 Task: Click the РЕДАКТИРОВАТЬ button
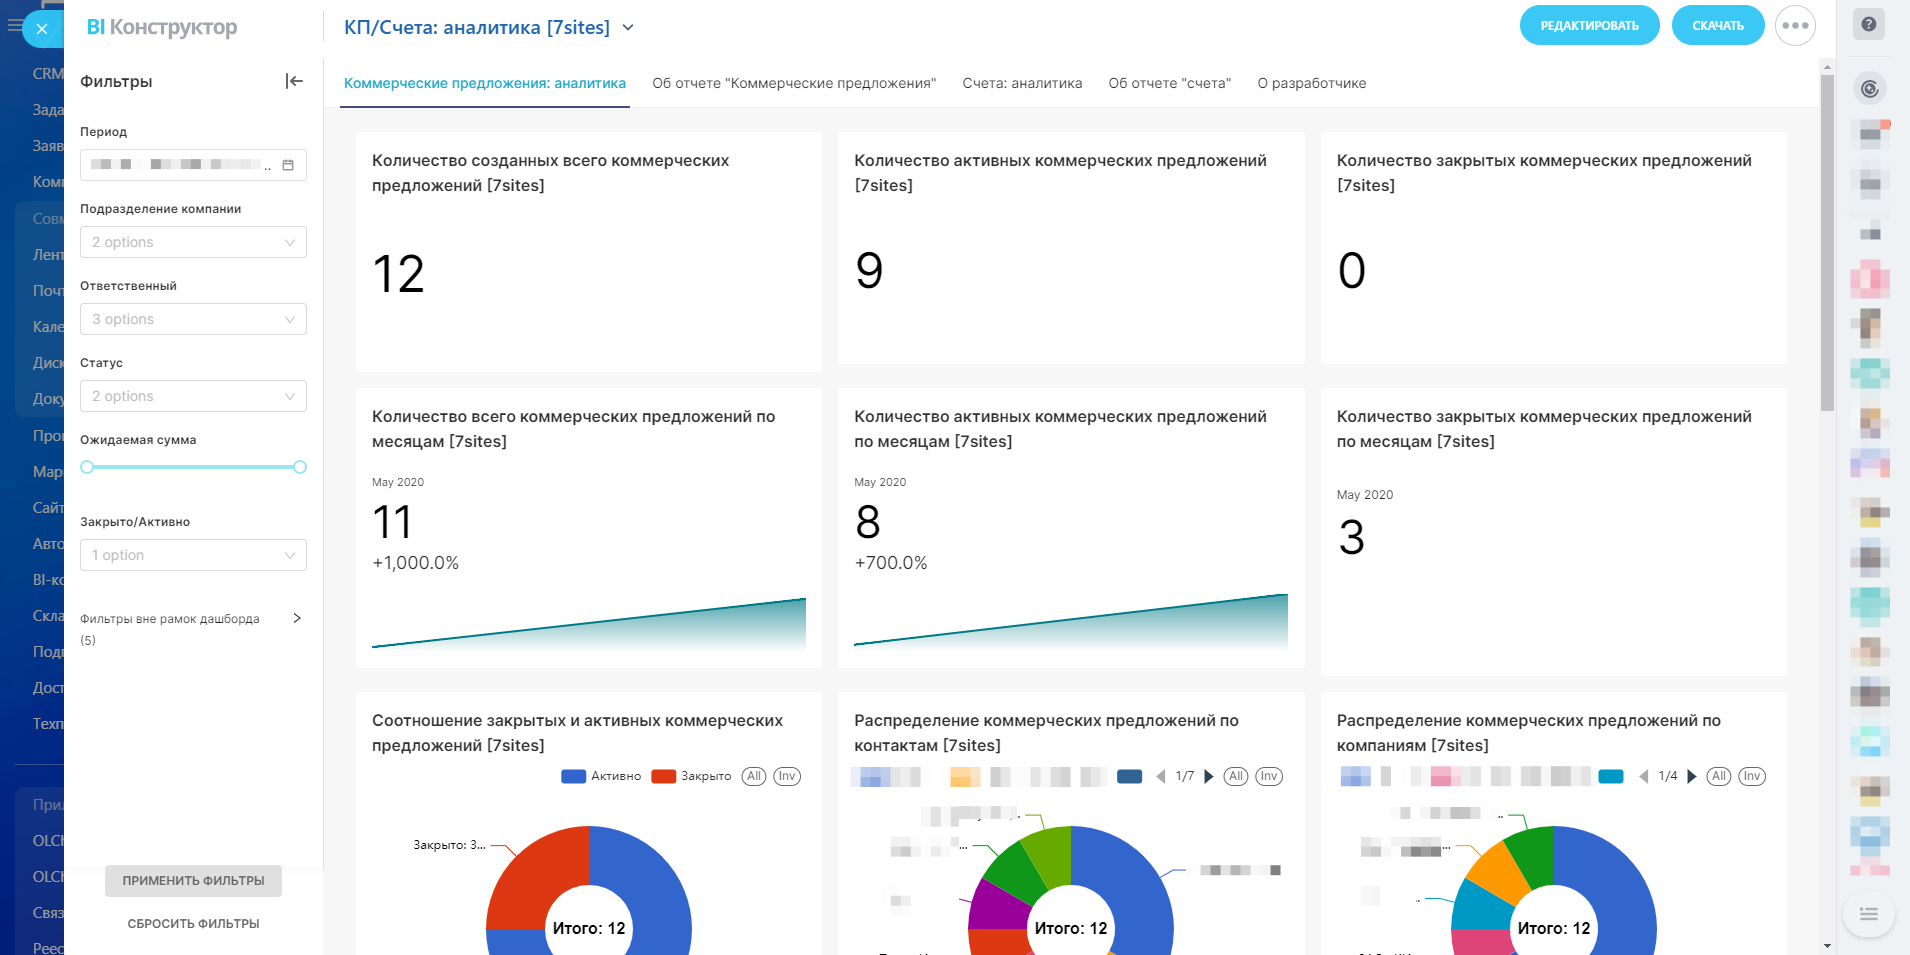click(1589, 26)
